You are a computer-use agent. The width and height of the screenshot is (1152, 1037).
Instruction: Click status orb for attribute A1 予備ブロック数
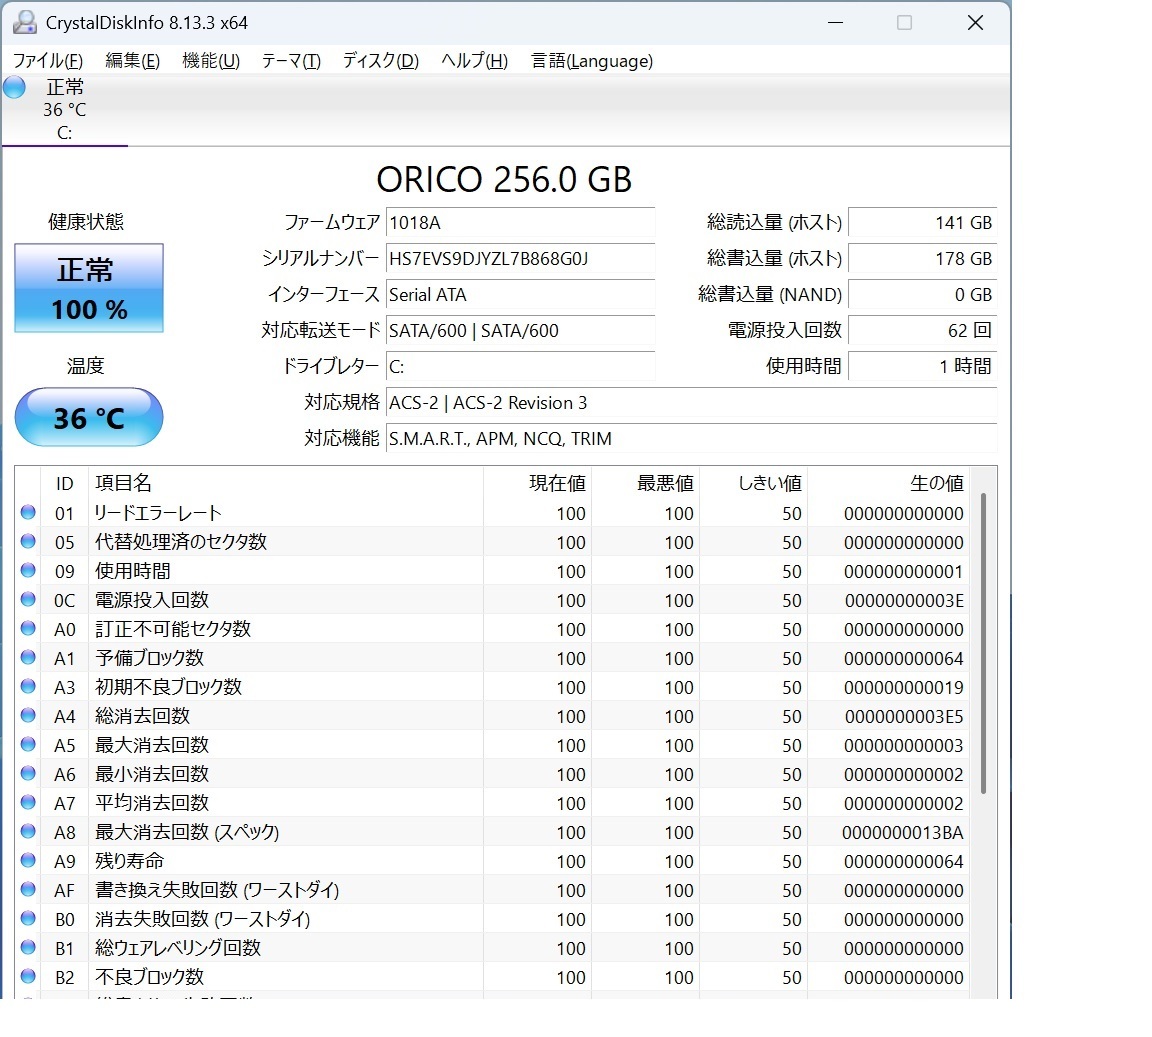[28, 658]
